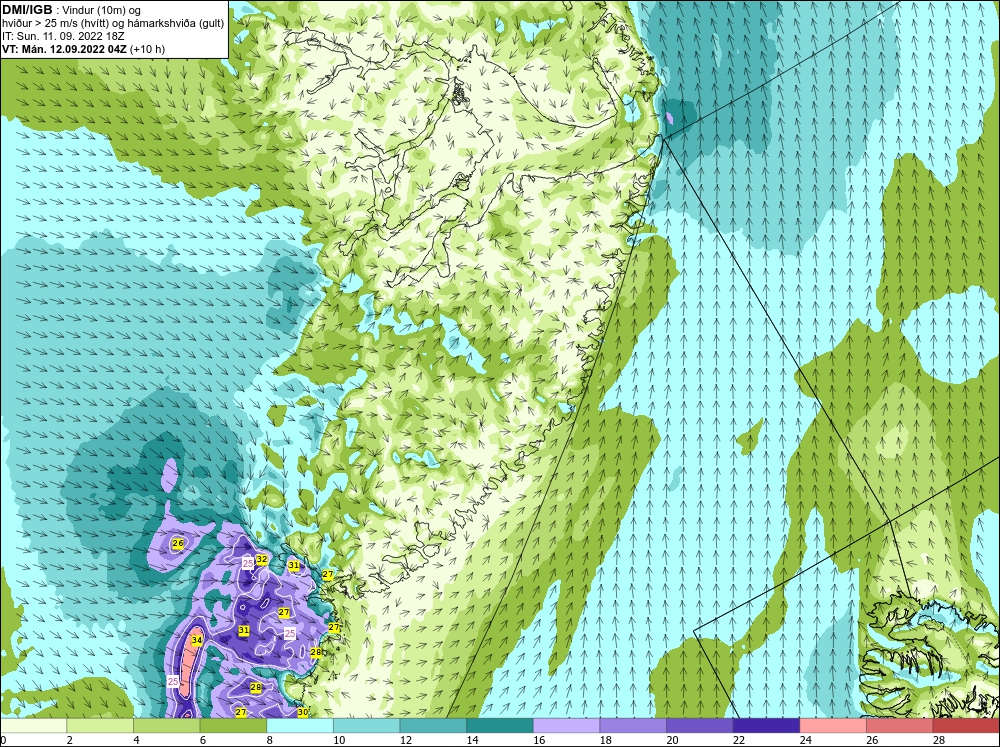Pick the medium purple 18–20 m/s legend swatch
This screenshot has height=747, width=1000.
[633, 725]
